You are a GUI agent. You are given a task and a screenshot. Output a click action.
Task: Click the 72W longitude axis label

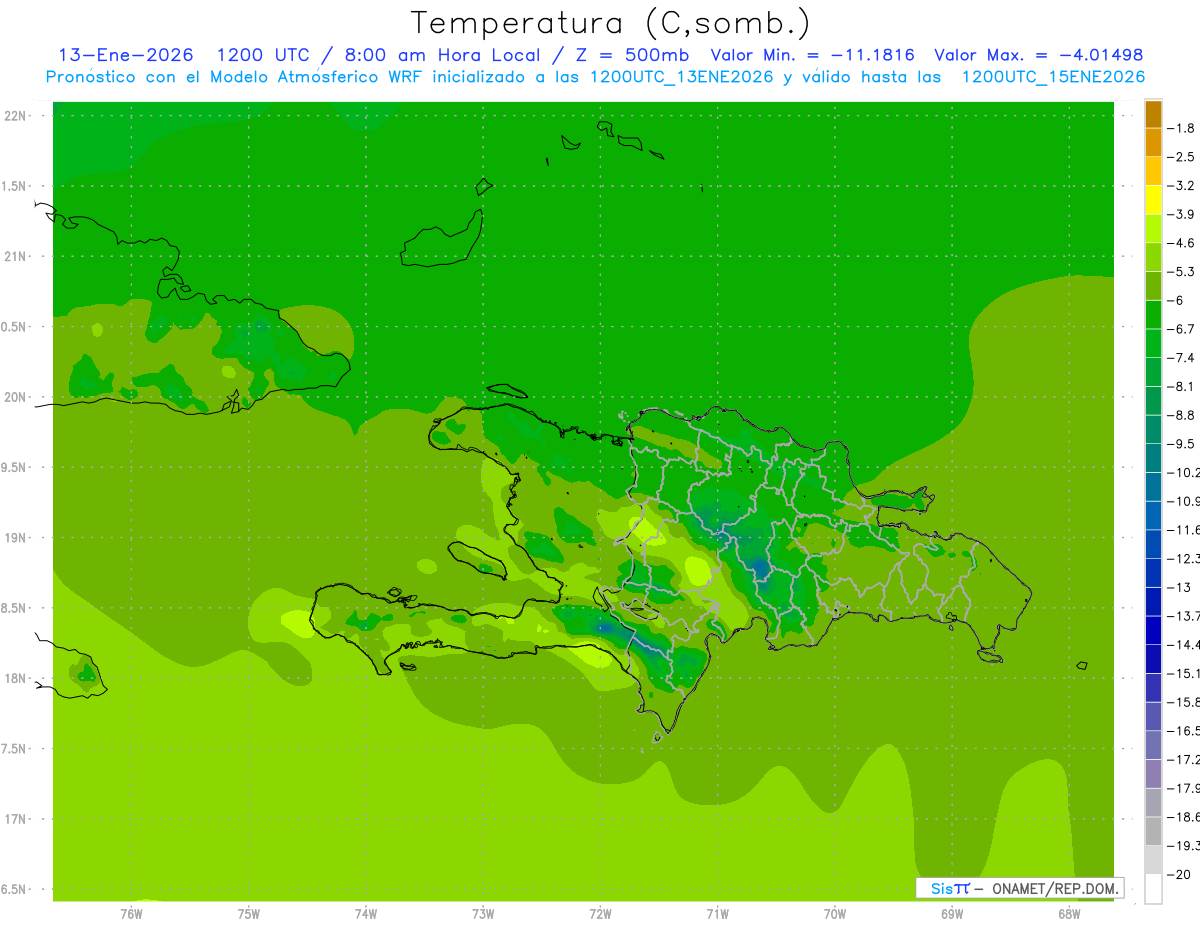[600, 913]
